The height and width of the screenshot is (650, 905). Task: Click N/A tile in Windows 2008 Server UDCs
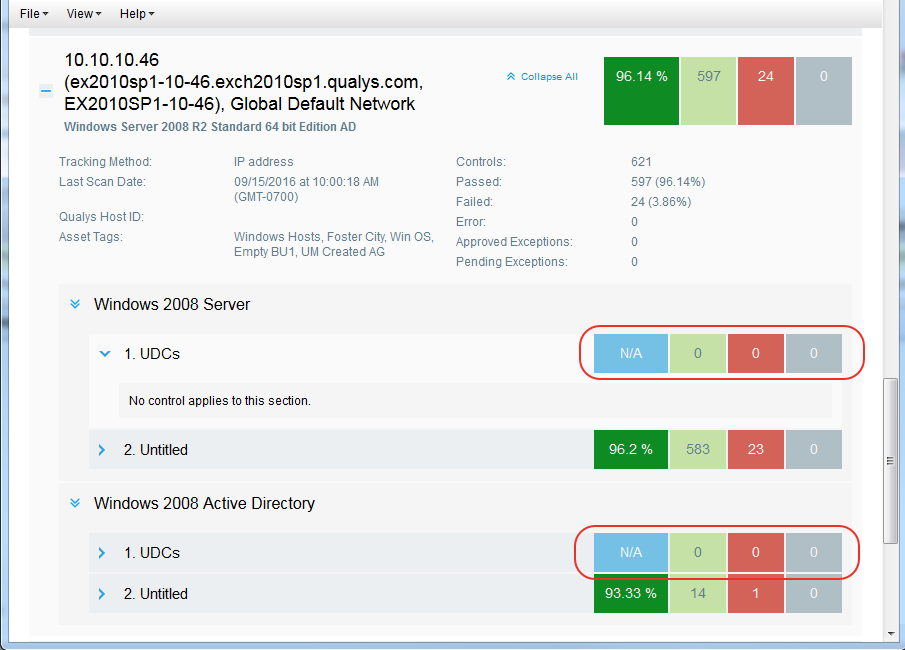631,353
